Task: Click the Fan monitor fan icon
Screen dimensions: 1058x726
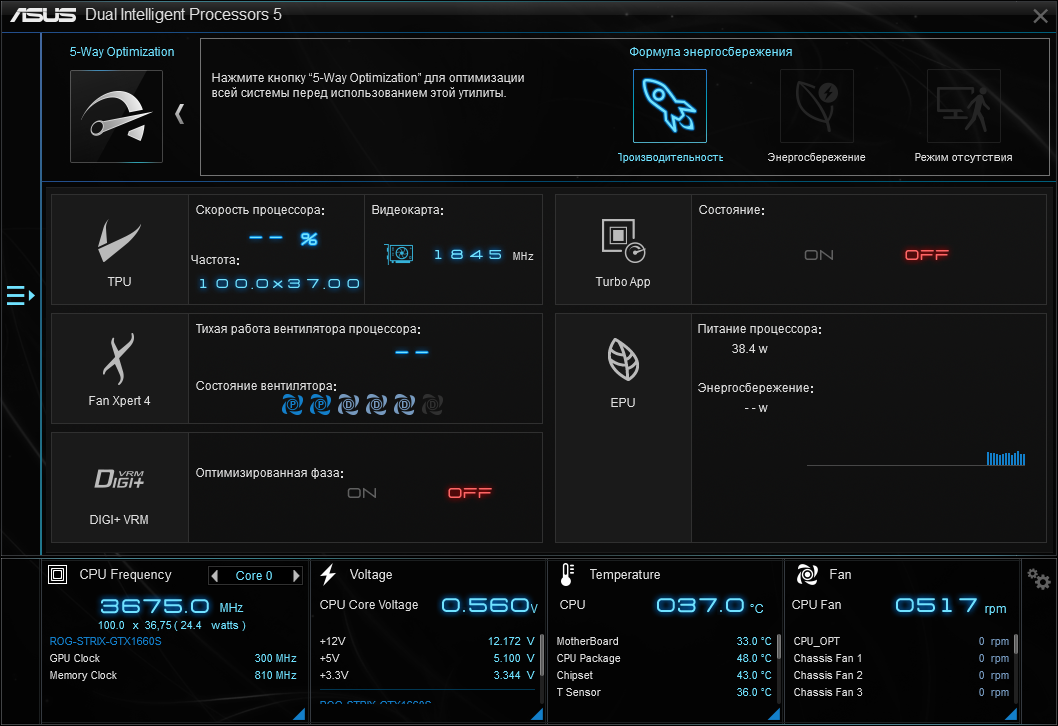Action: [807, 574]
